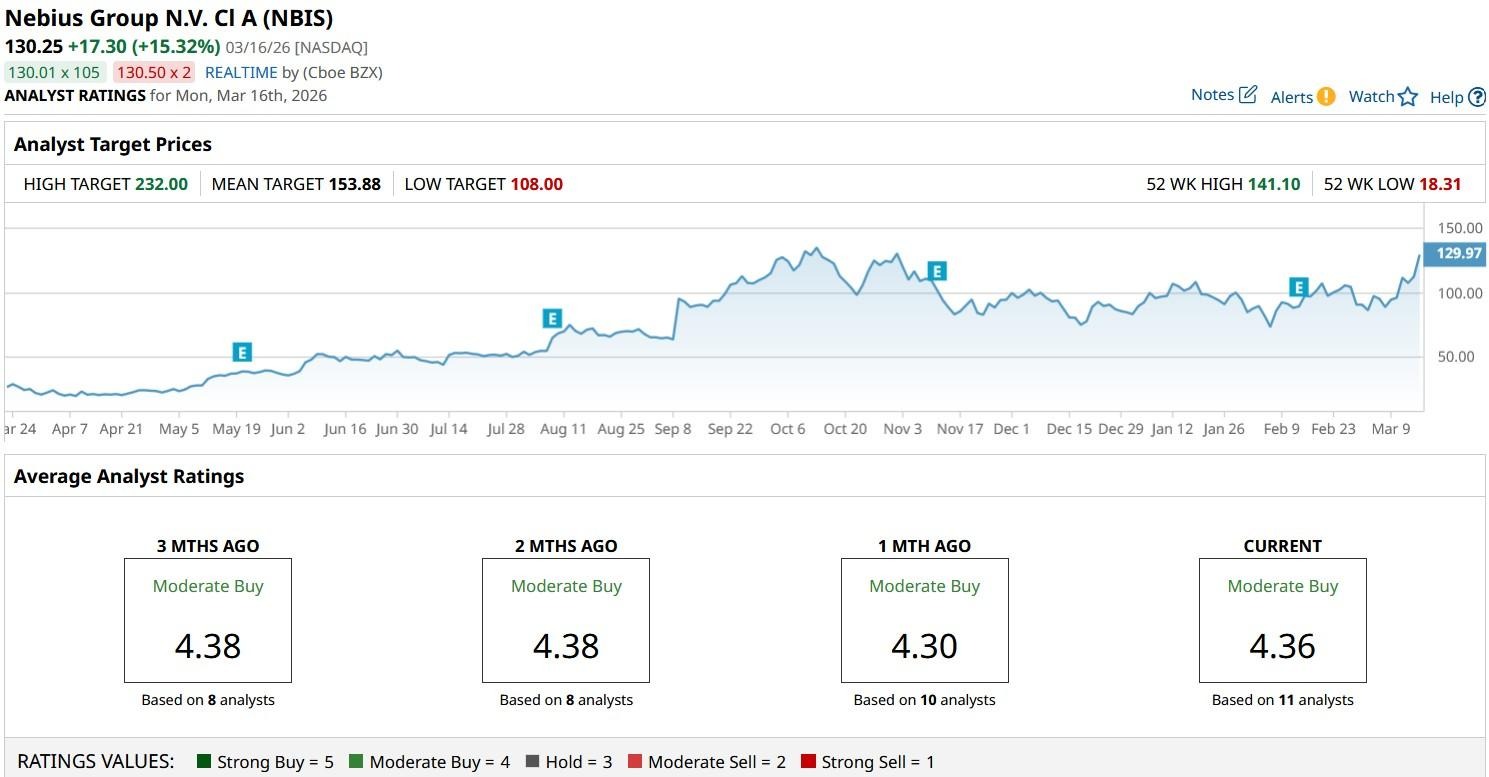Click the Analyst Target Prices heading

113,144
